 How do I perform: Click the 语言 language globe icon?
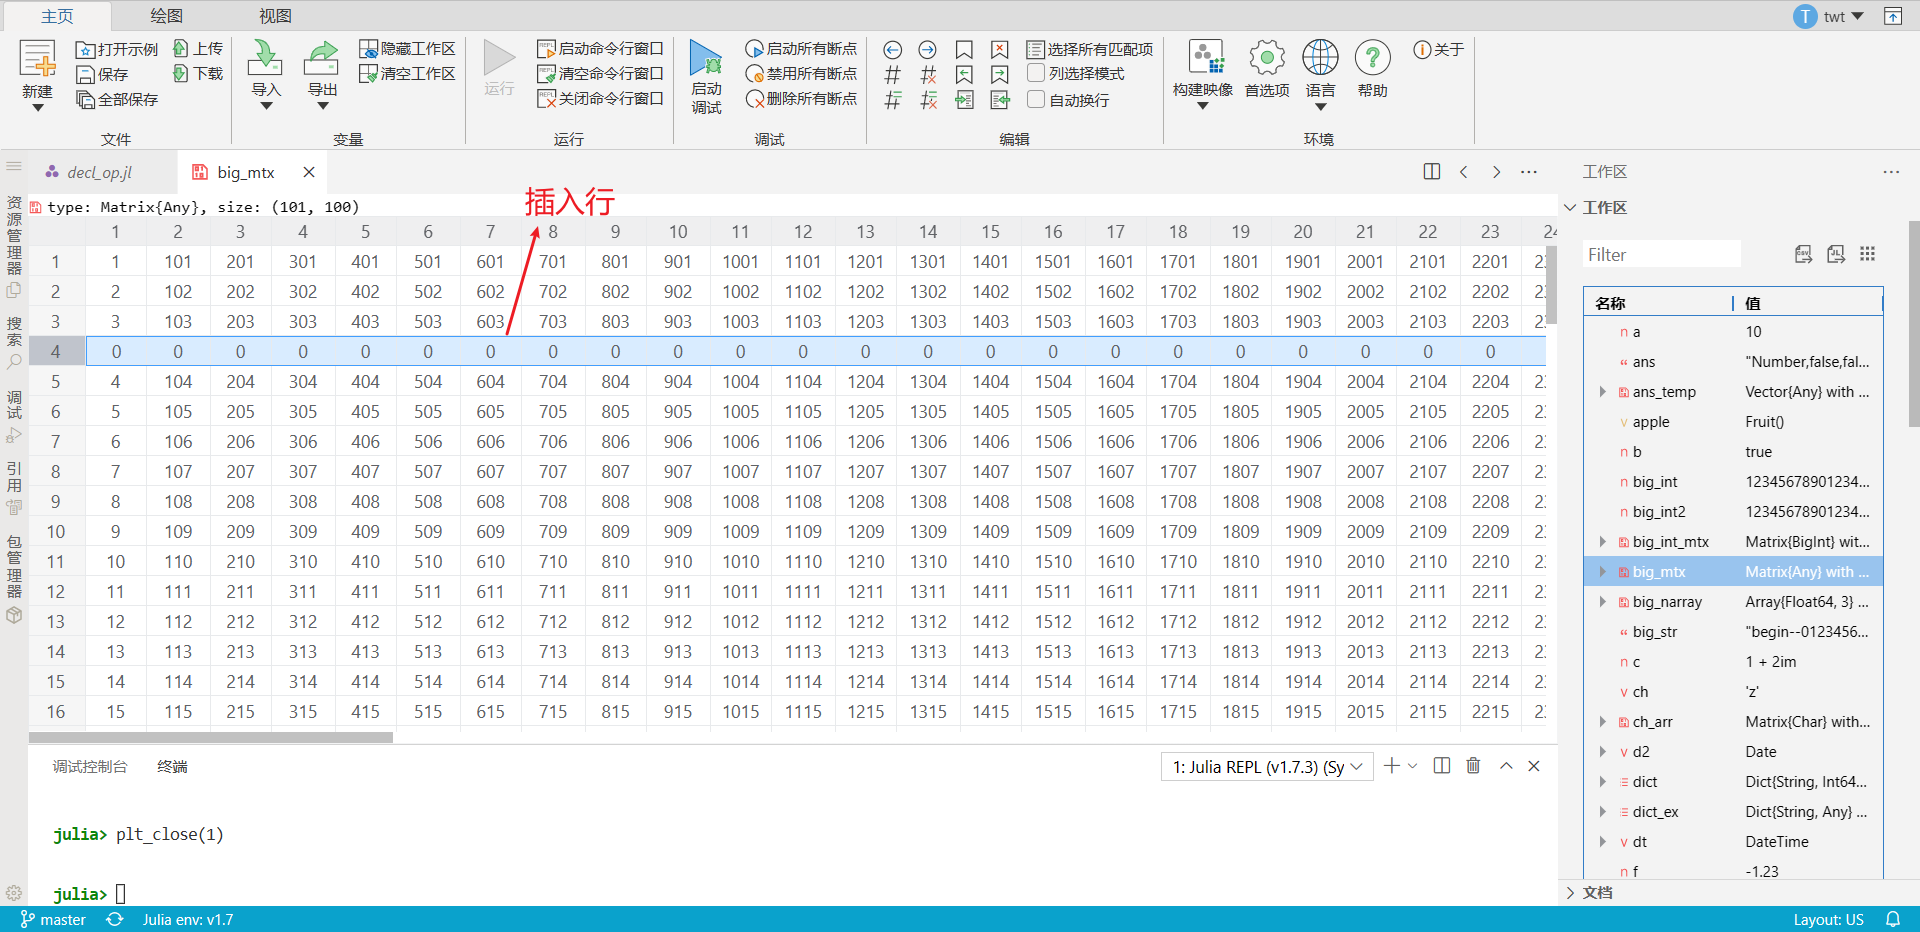[1320, 58]
